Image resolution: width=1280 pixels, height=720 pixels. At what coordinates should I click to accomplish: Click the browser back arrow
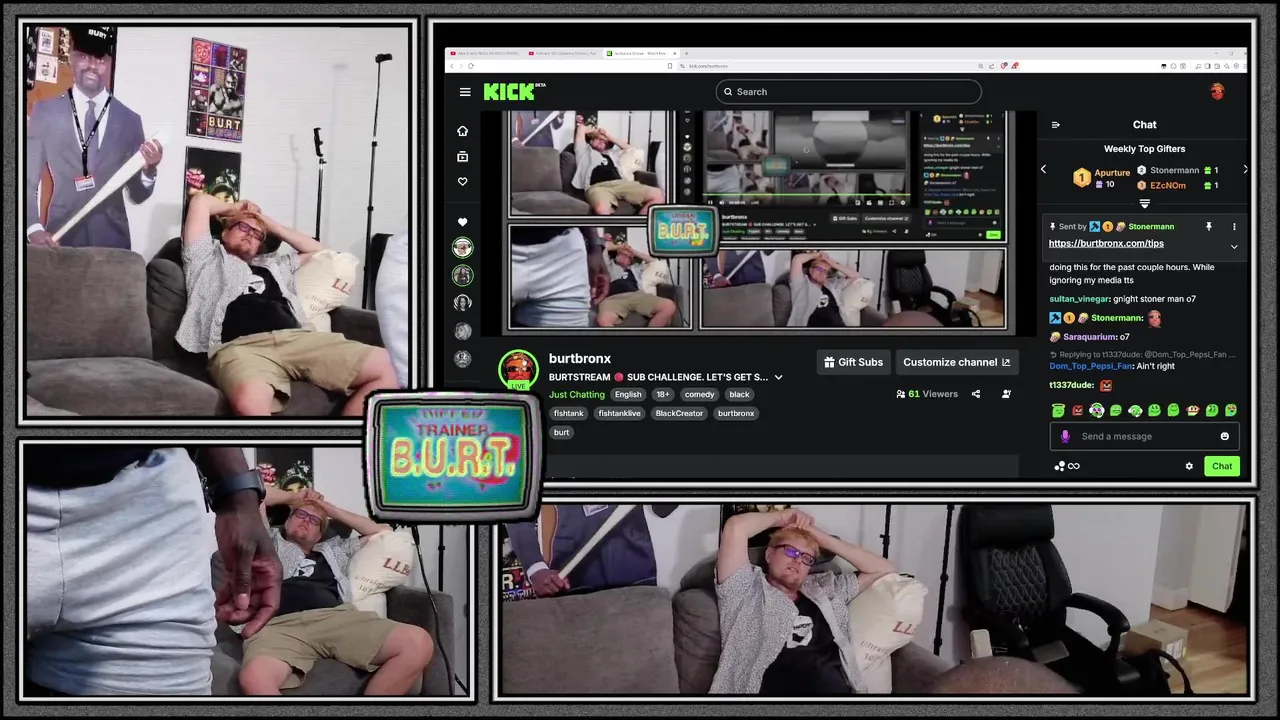pyautogui.click(x=451, y=66)
